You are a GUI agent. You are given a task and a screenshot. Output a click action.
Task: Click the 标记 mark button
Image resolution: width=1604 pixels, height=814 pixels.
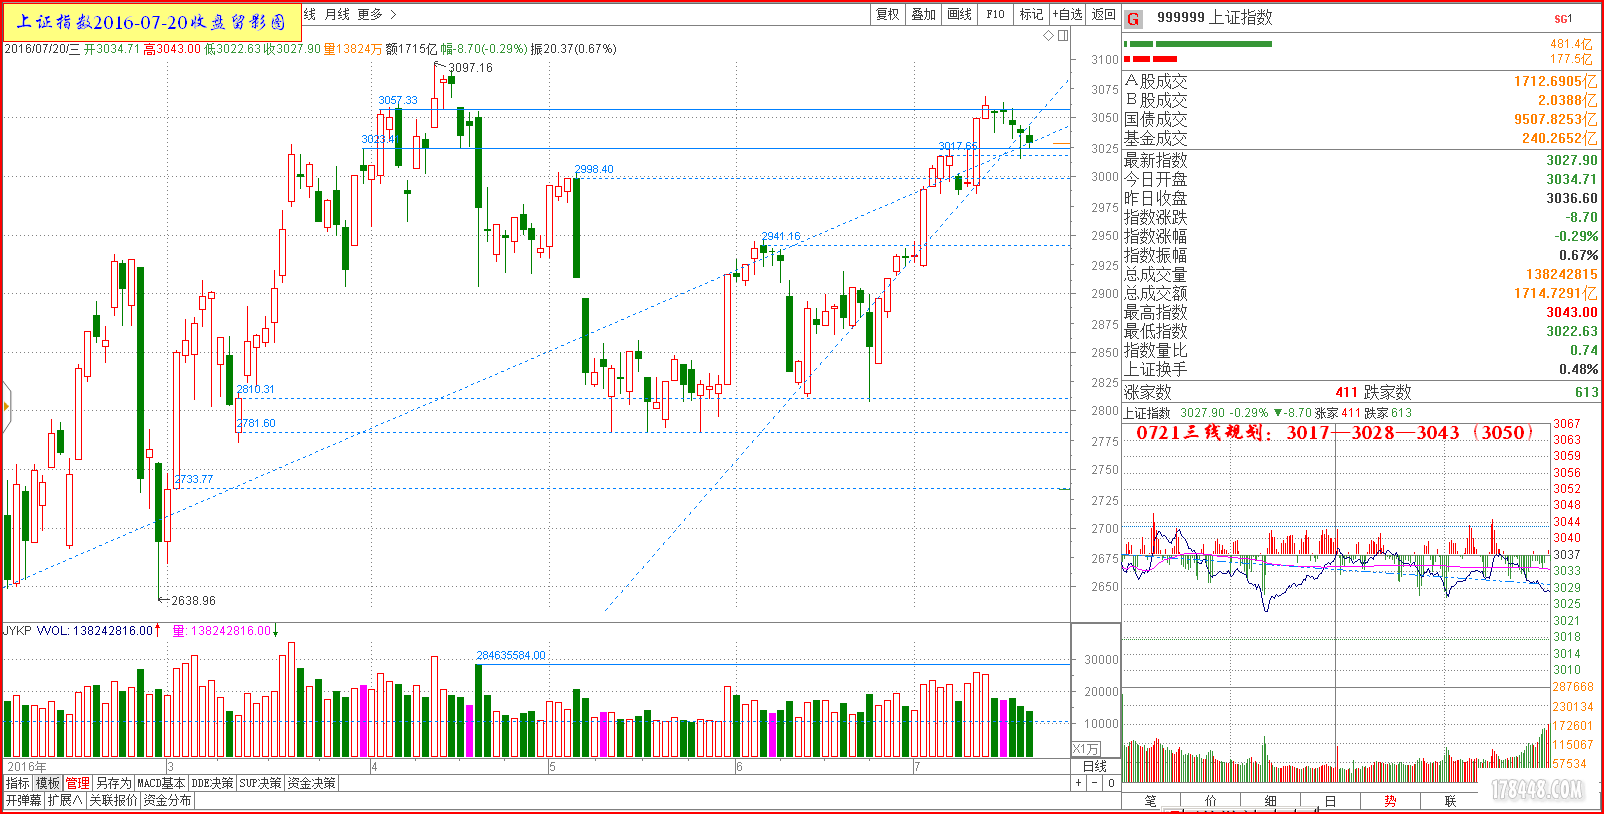coord(1031,14)
